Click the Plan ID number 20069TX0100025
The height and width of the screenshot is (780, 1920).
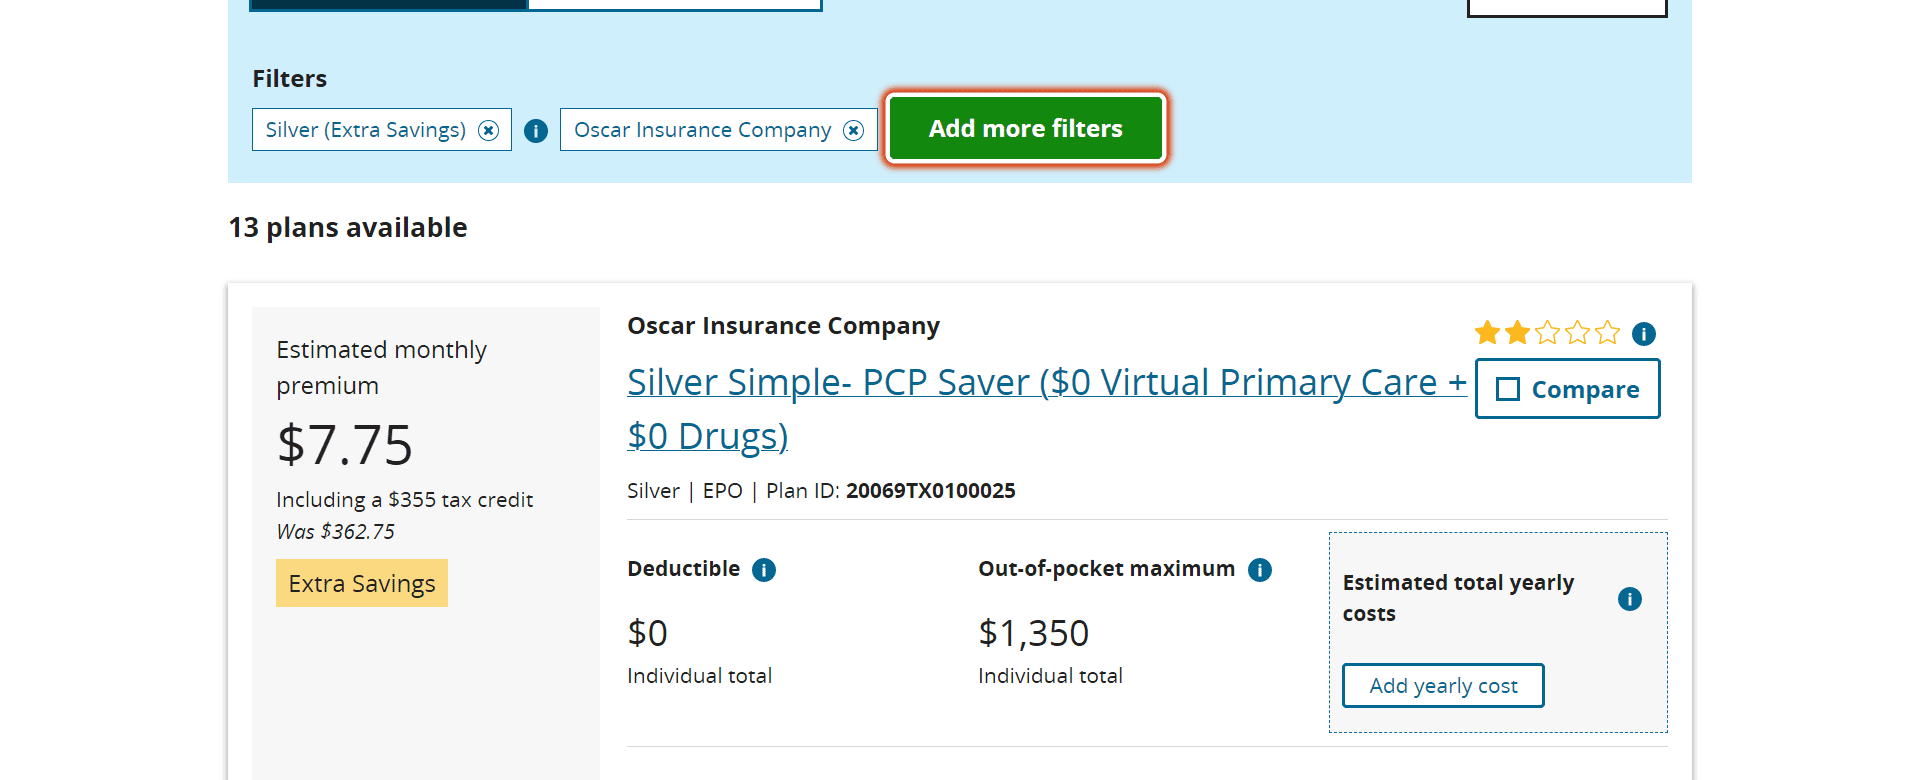click(931, 491)
